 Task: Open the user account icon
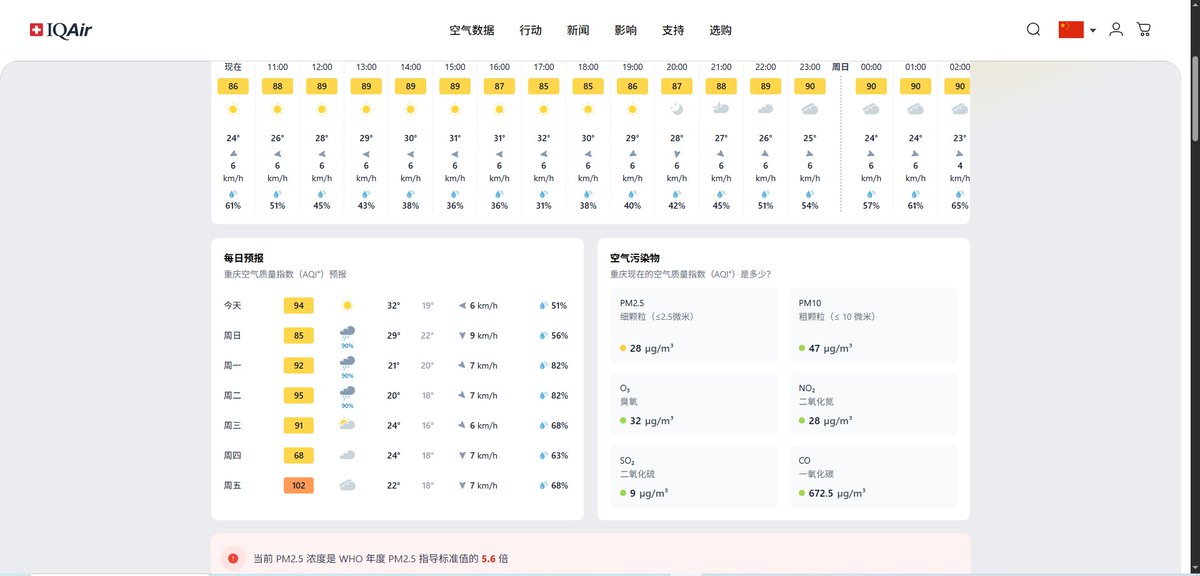coord(1116,30)
